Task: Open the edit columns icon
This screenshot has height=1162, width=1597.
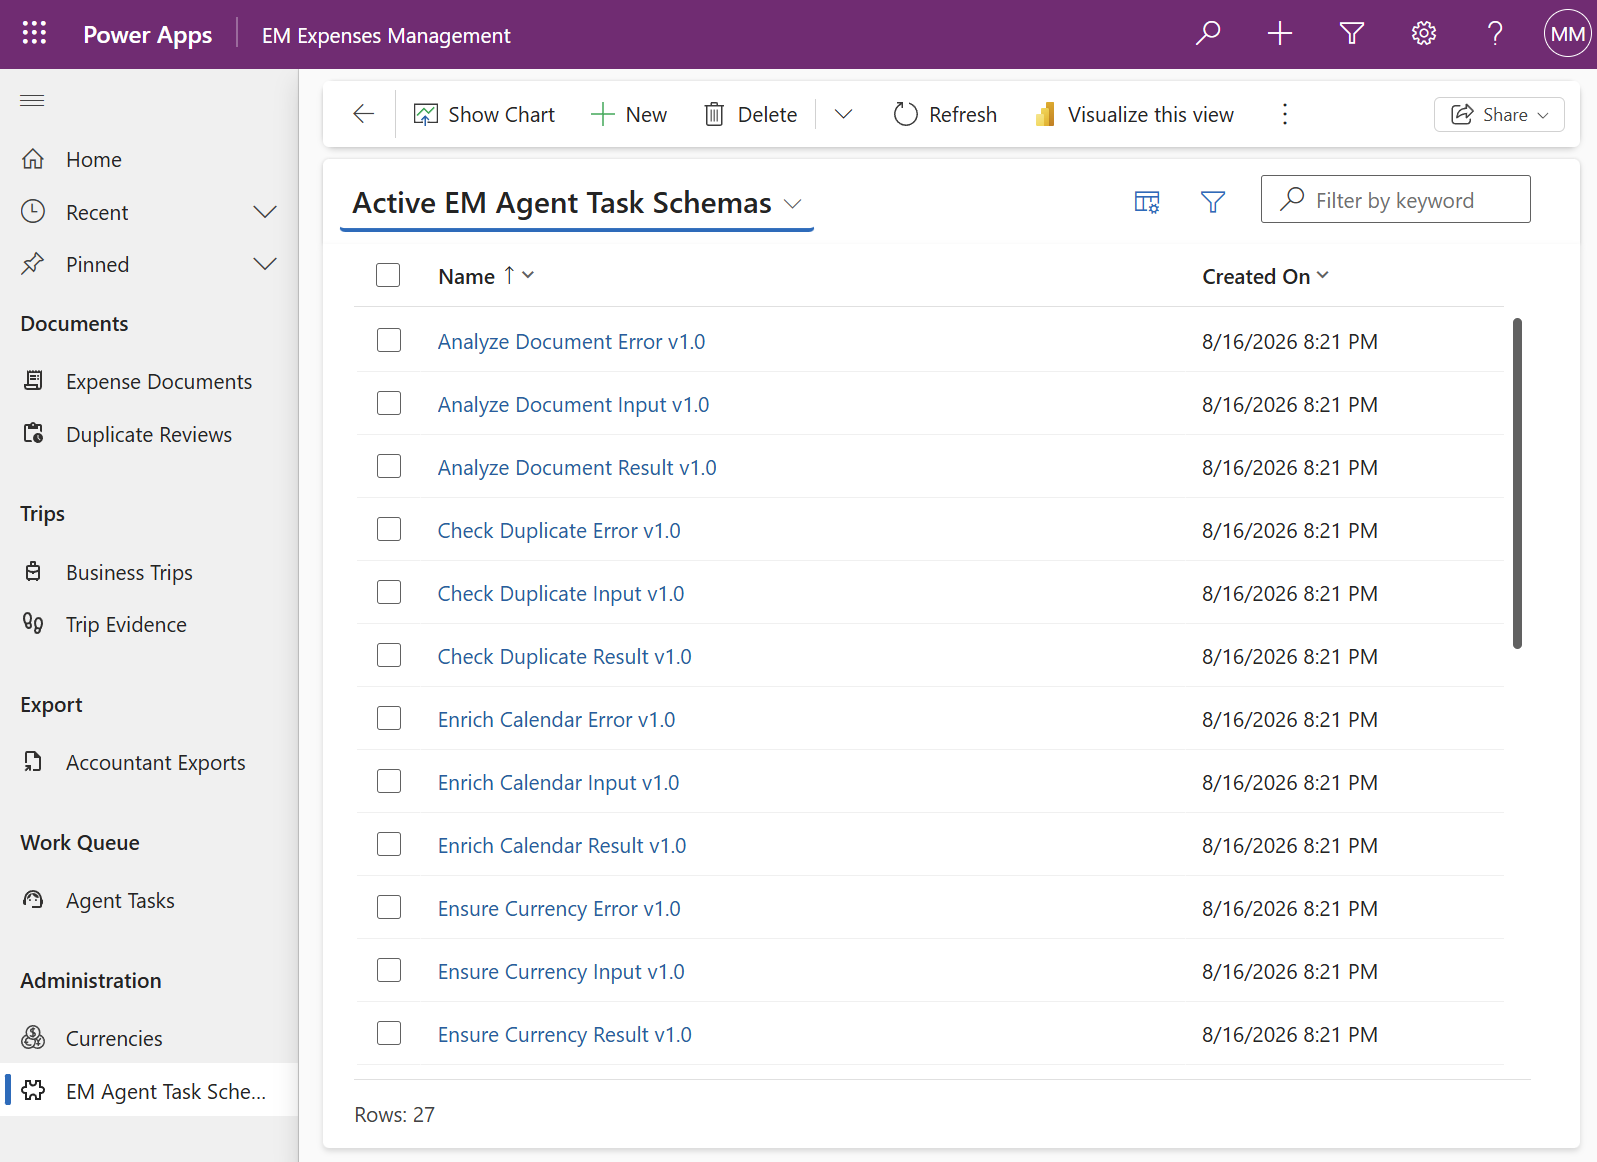Action: [x=1147, y=202]
